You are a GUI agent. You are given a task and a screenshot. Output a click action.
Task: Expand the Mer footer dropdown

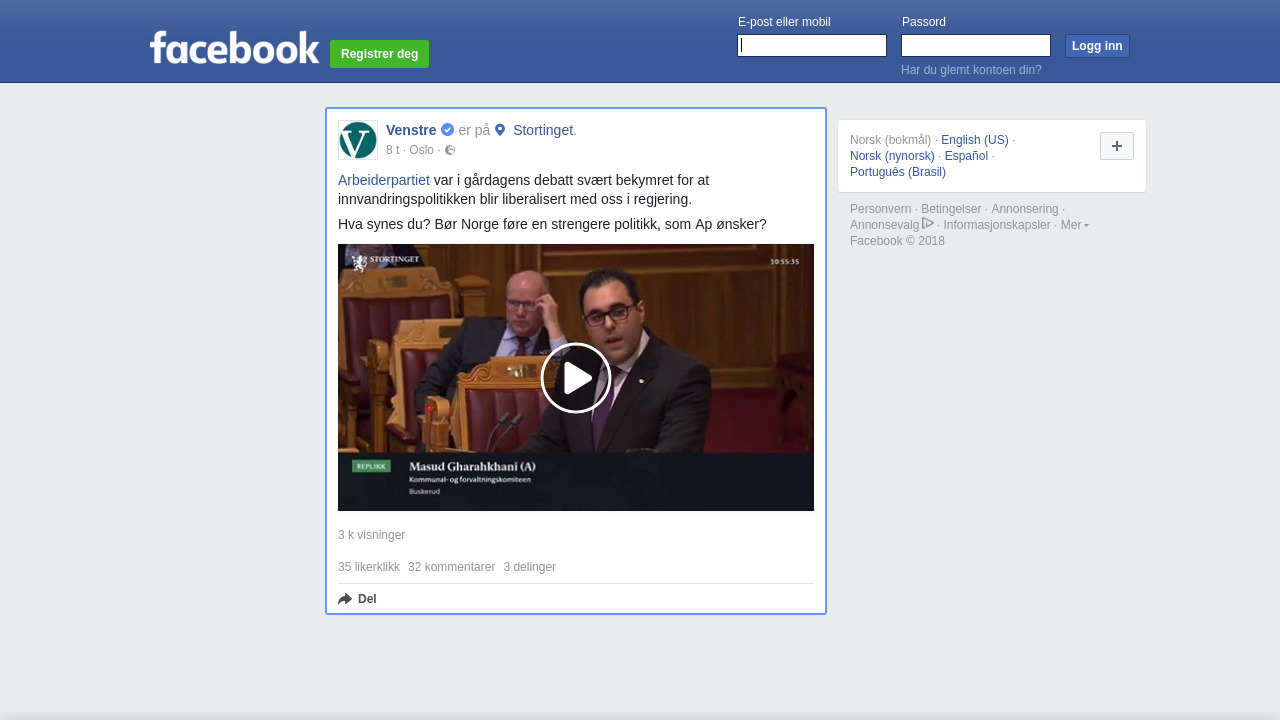click(x=1075, y=225)
